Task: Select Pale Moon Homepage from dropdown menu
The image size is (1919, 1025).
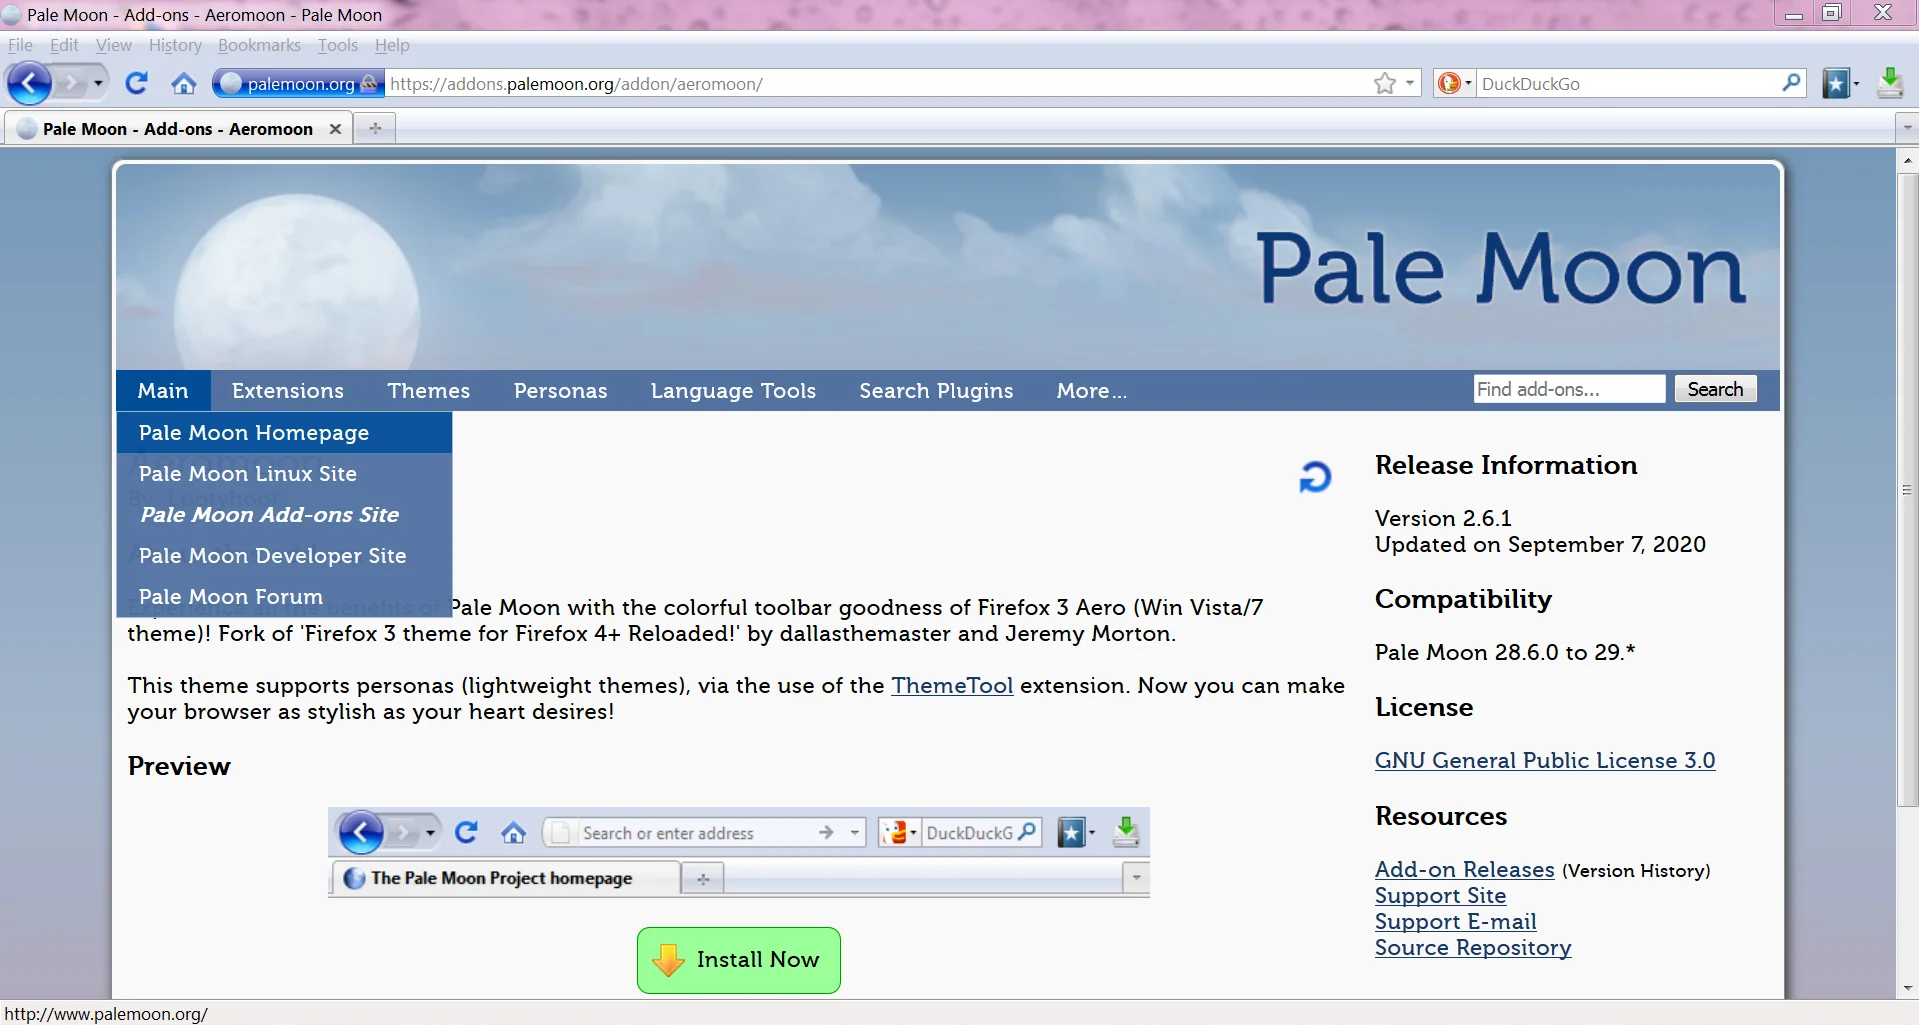Action: coord(284,433)
